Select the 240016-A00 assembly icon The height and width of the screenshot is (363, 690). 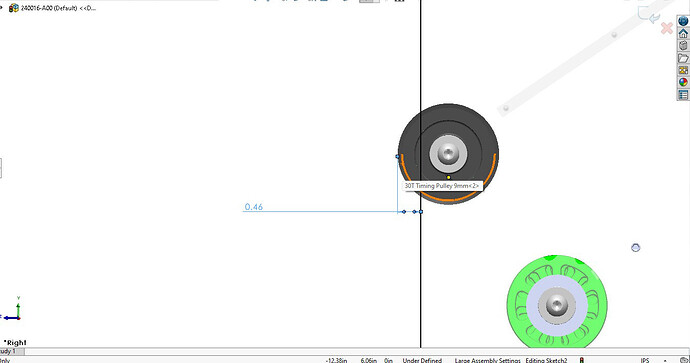14,8
